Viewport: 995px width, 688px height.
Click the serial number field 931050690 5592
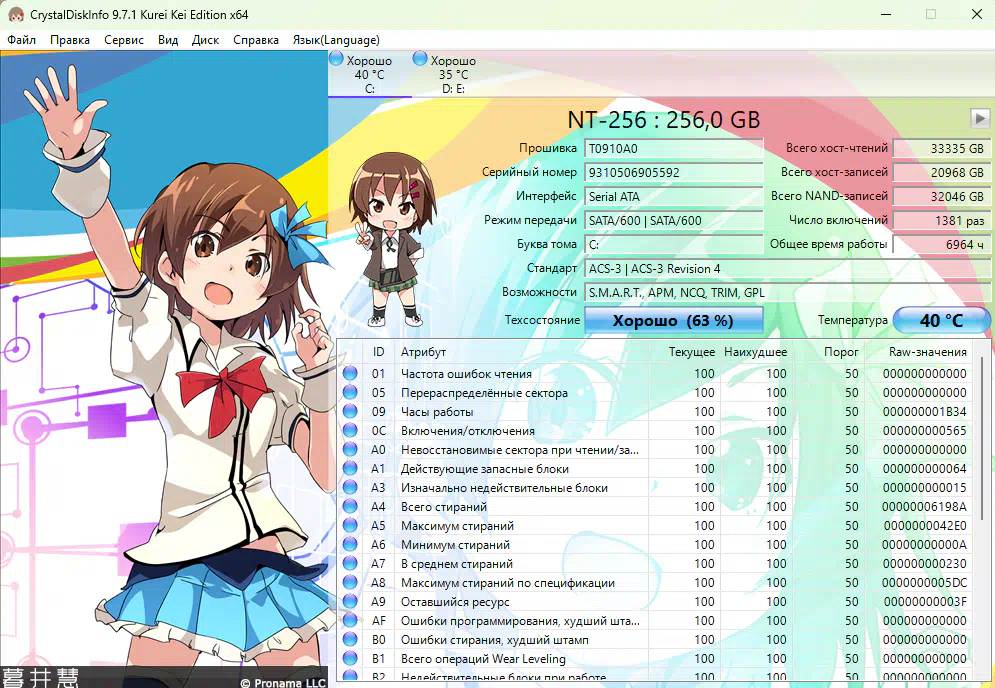click(x=673, y=173)
